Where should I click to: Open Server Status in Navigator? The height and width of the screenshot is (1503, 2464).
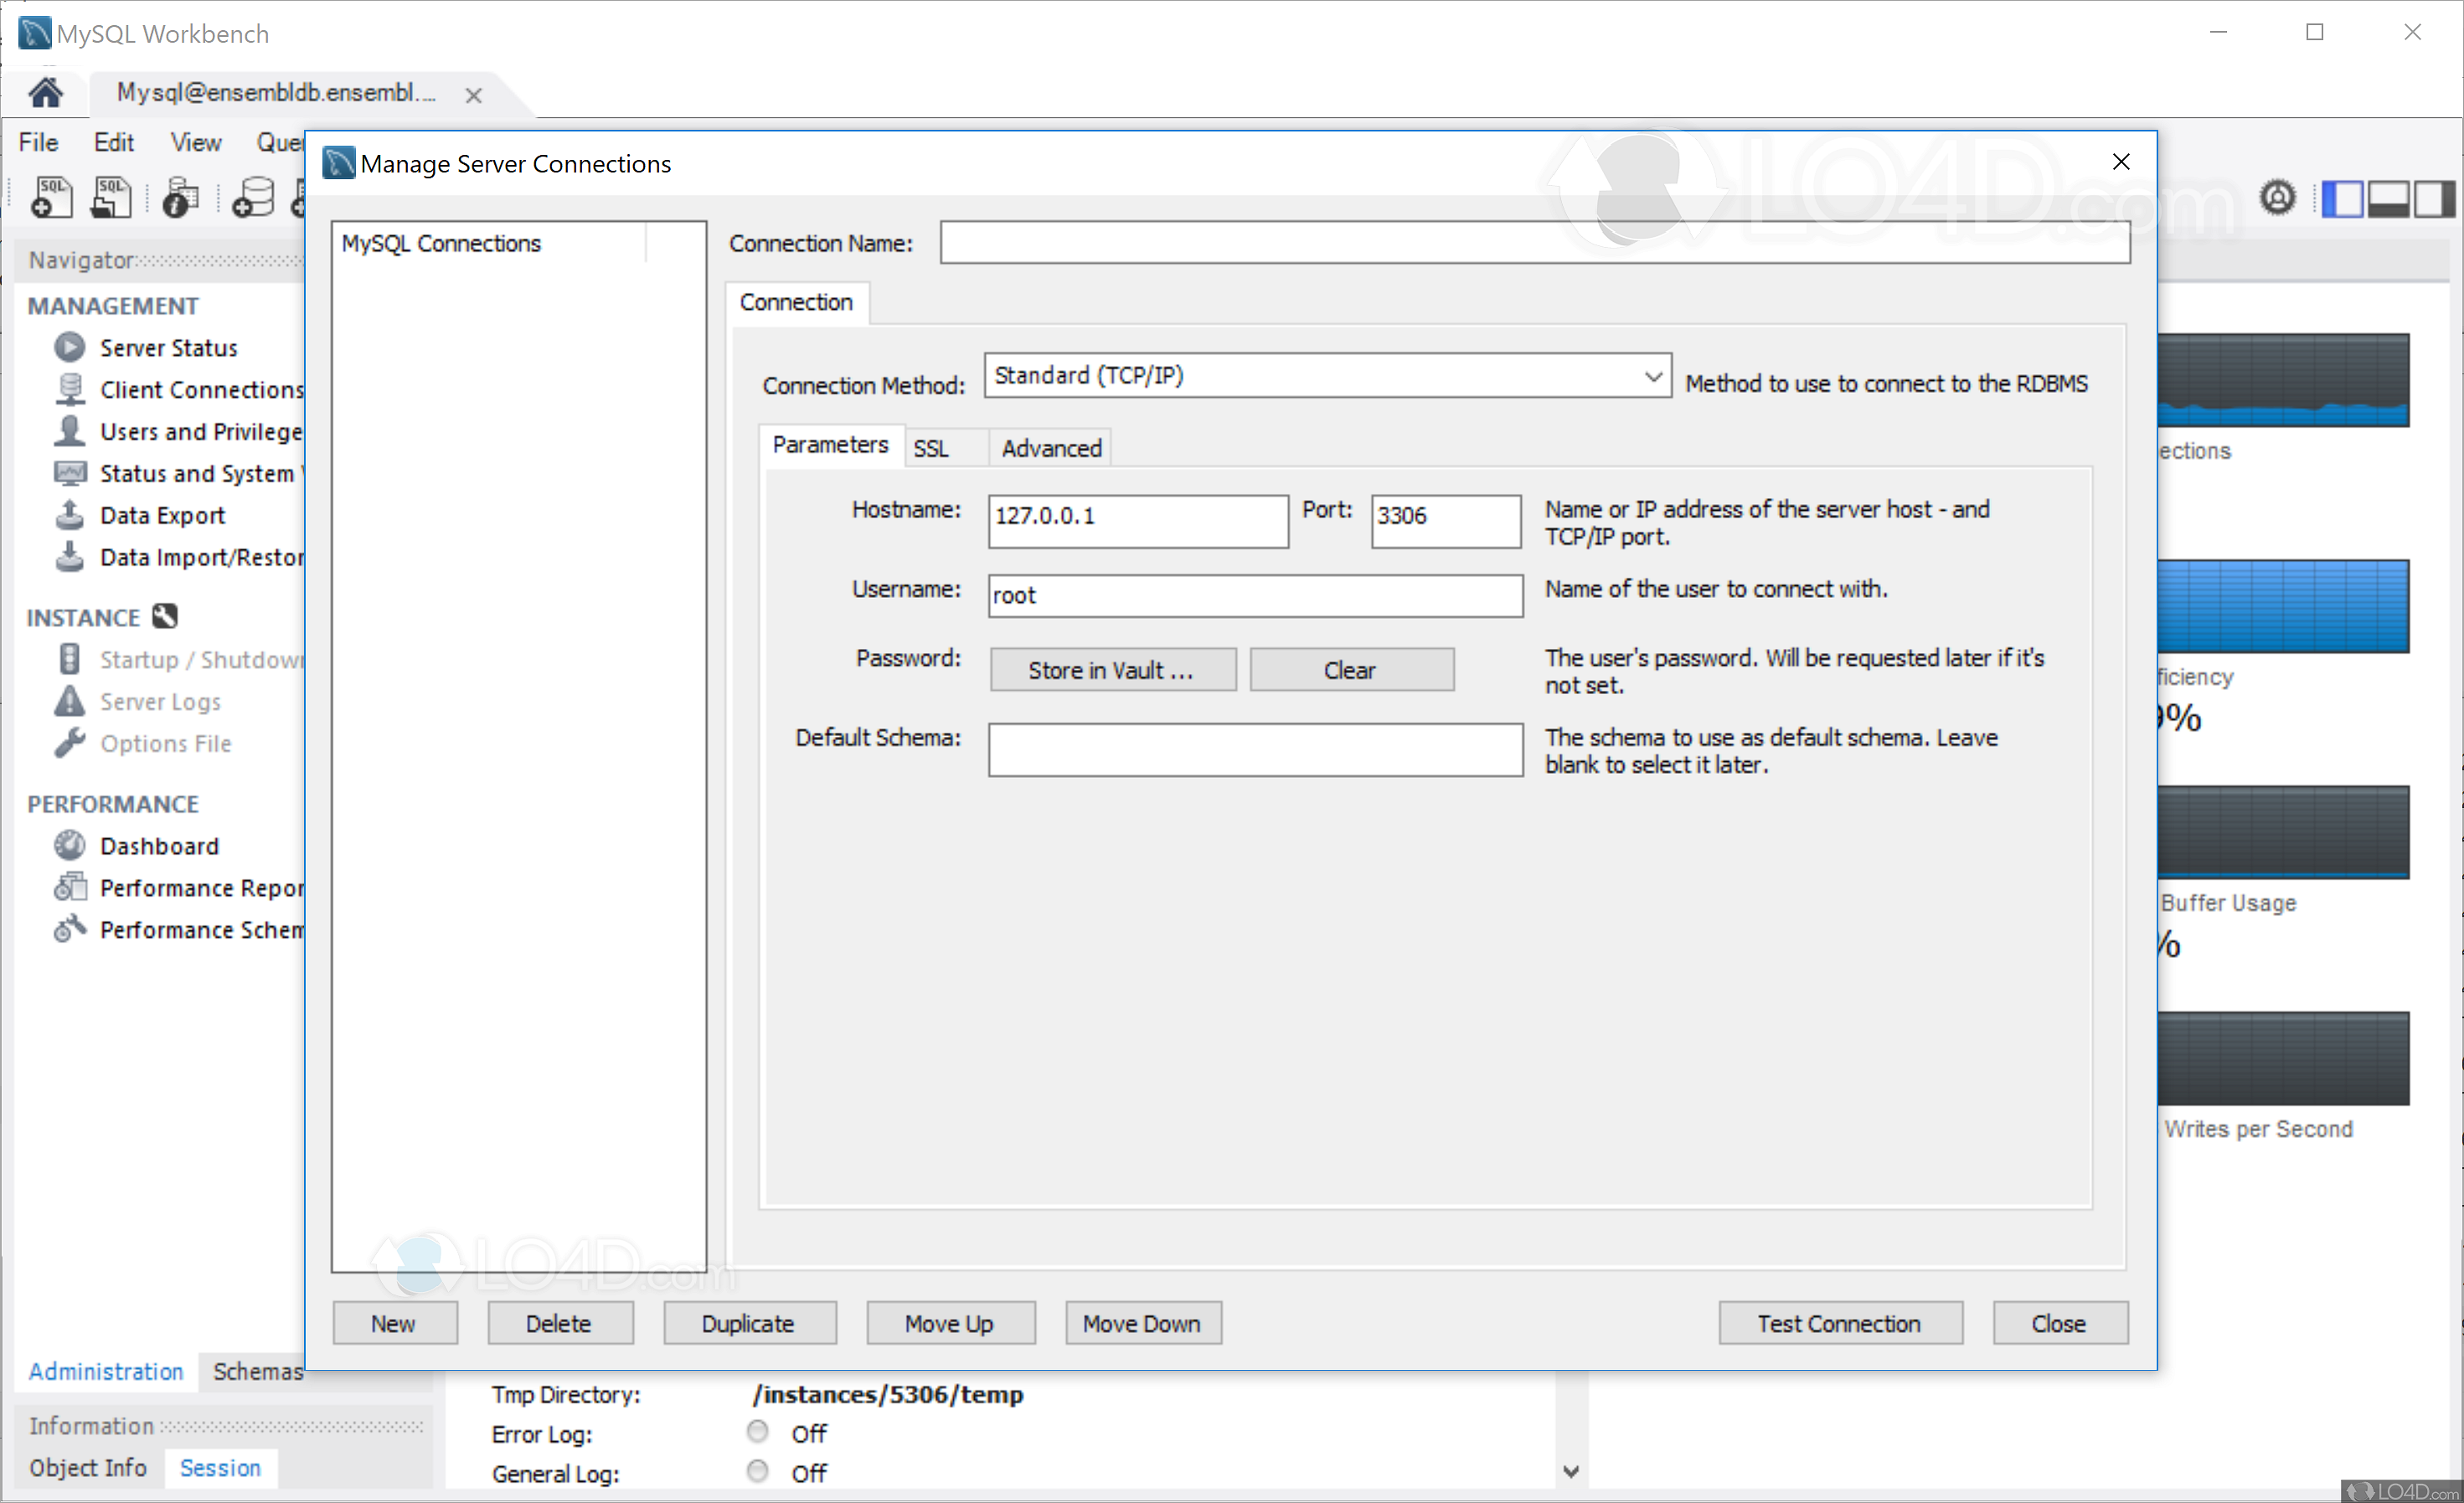168,348
